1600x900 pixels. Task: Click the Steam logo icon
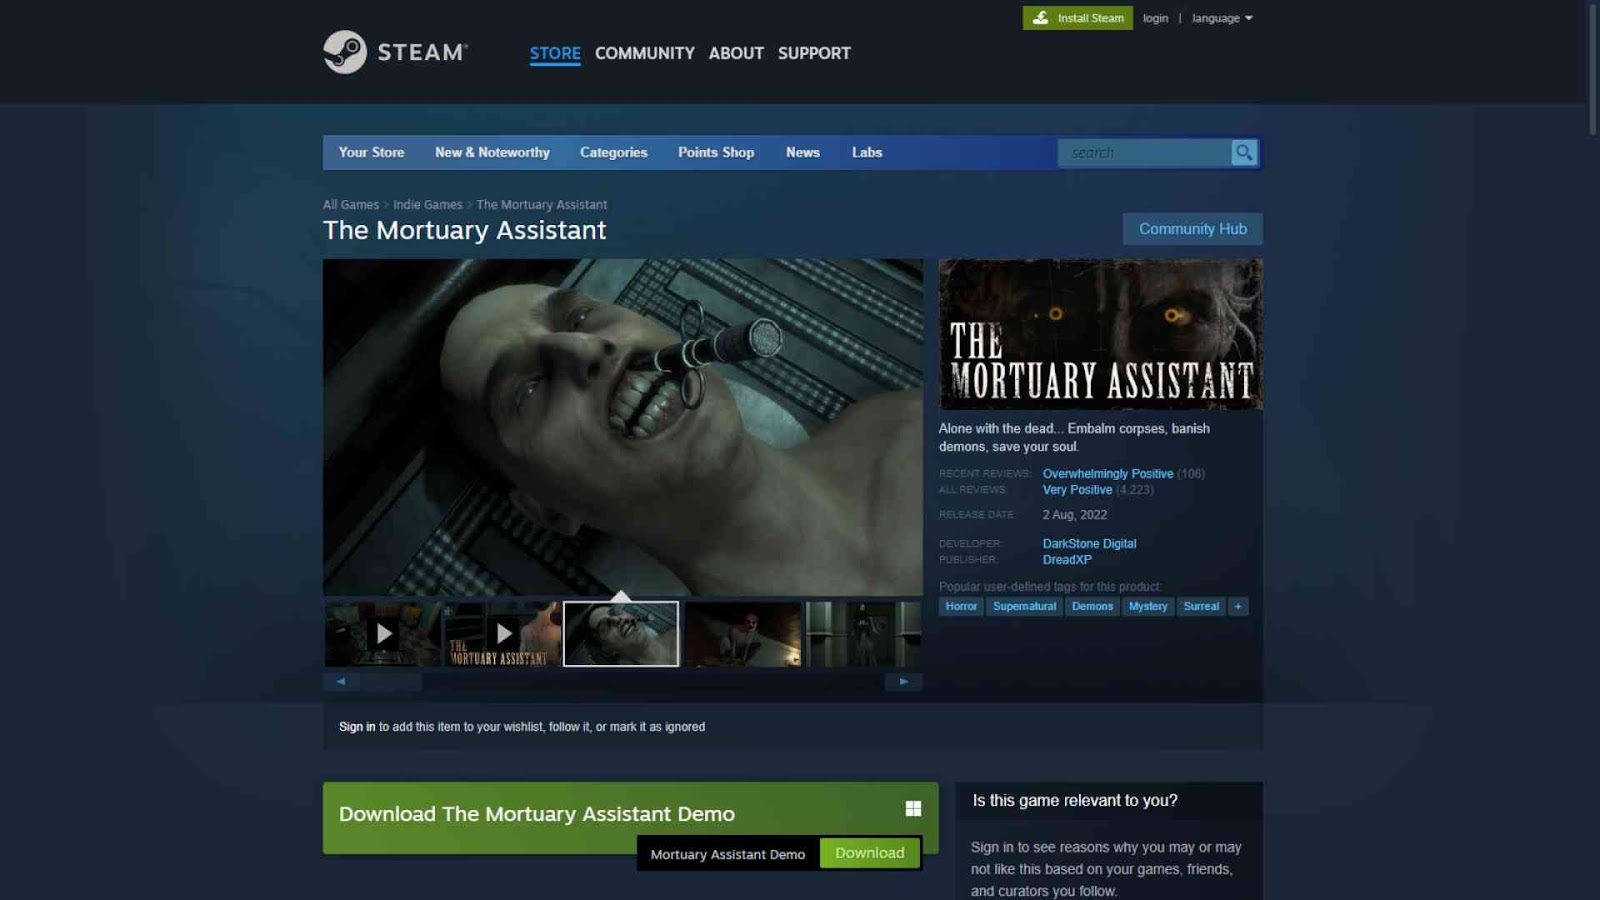click(345, 52)
